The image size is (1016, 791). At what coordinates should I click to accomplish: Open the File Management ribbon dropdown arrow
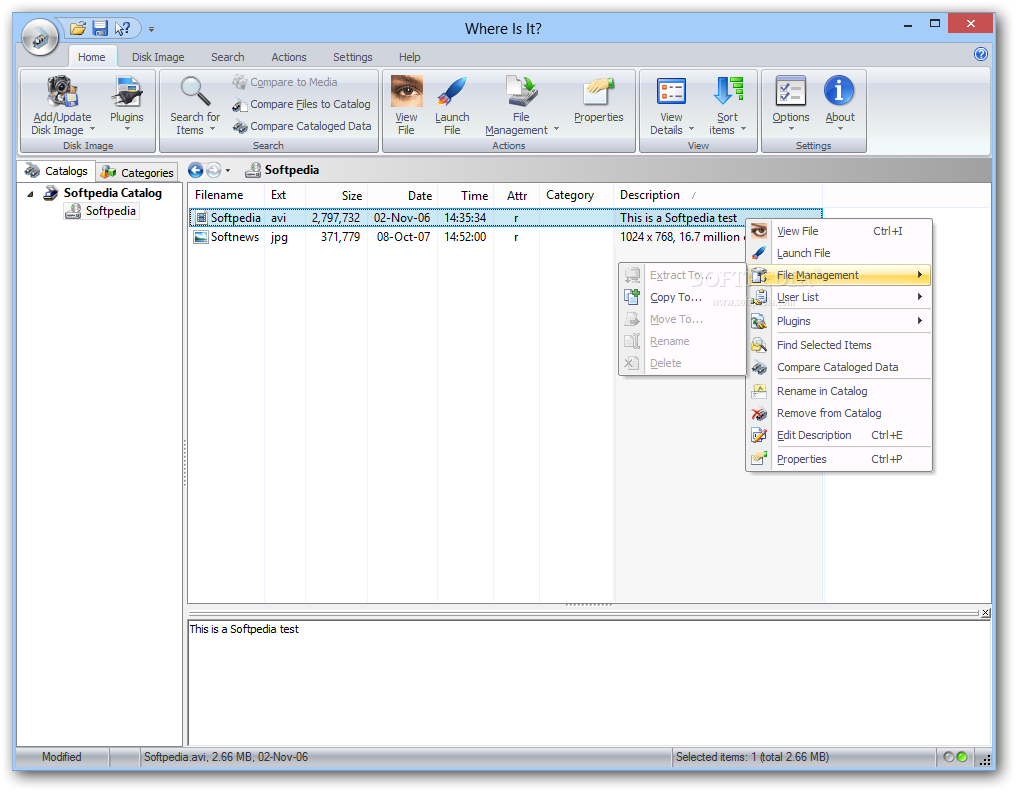click(556, 130)
